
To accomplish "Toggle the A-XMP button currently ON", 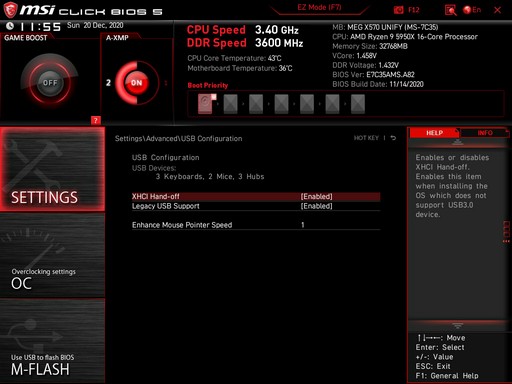I will (x=136, y=83).
